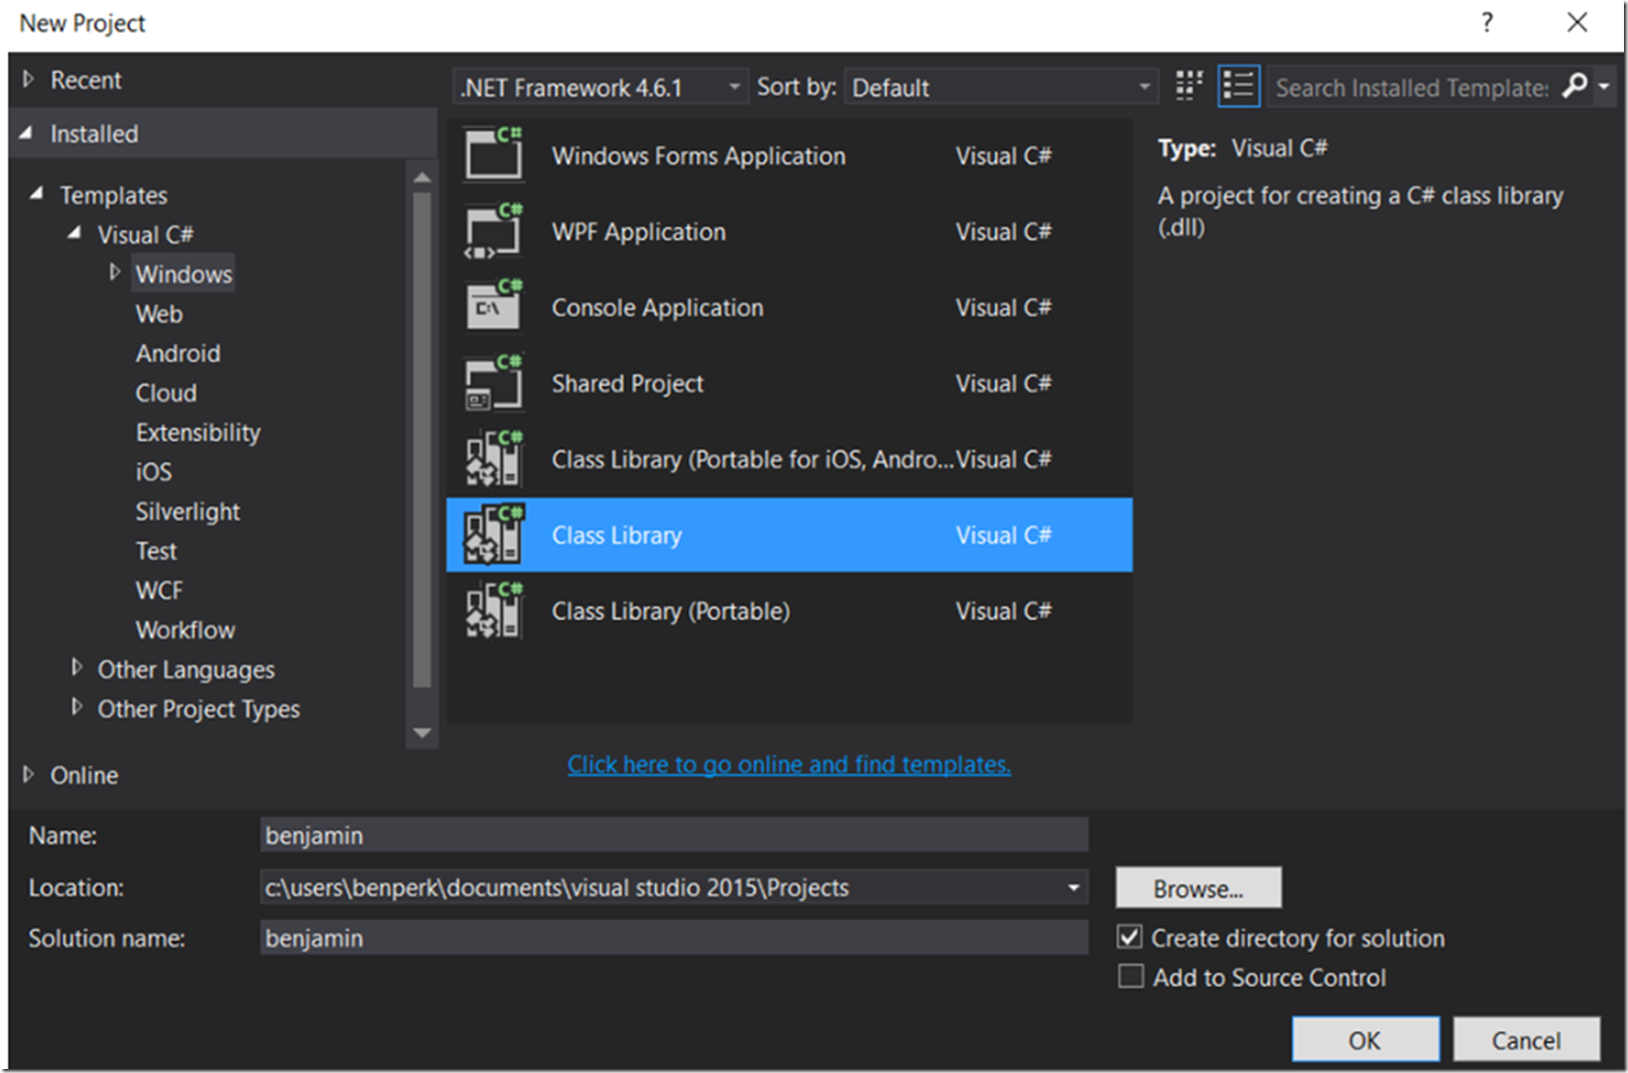Click the highlighted Class Library icon
The width and height of the screenshot is (1628, 1073).
pyautogui.click(x=495, y=535)
